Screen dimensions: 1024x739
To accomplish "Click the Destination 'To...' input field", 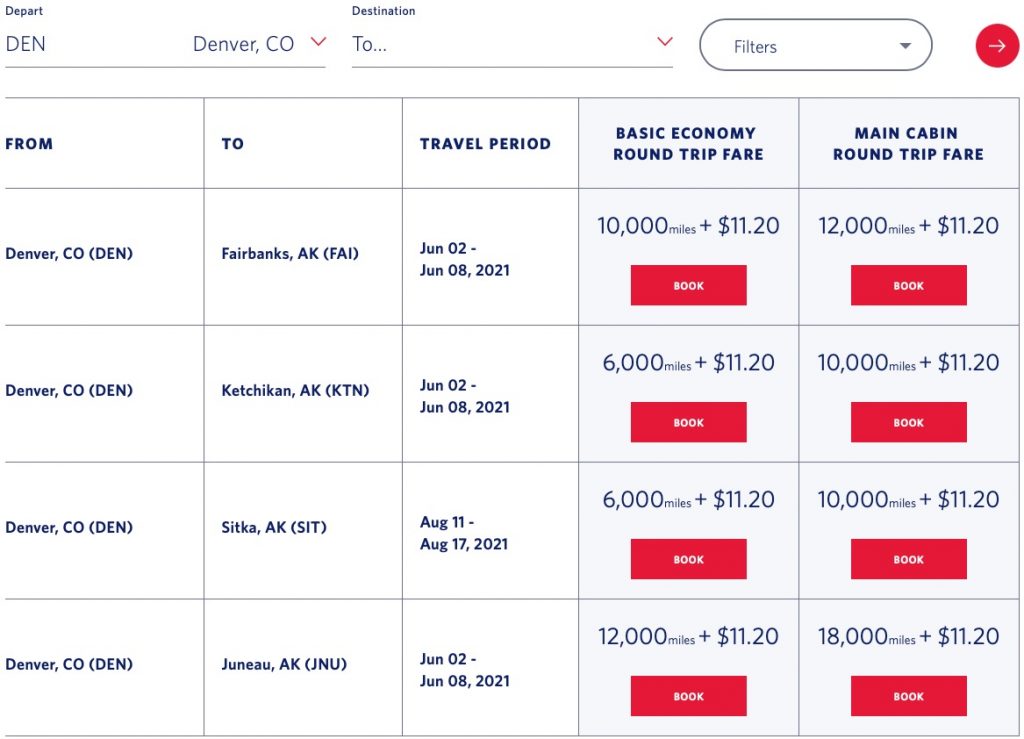I will click(500, 45).
